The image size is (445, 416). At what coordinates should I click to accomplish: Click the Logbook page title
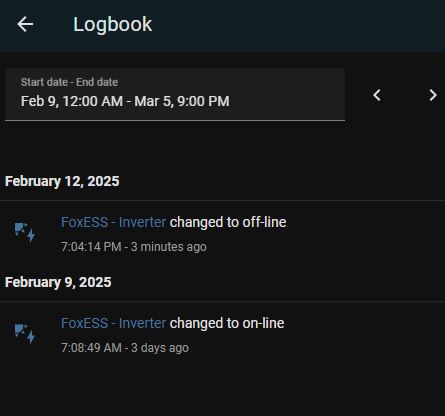coord(113,24)
